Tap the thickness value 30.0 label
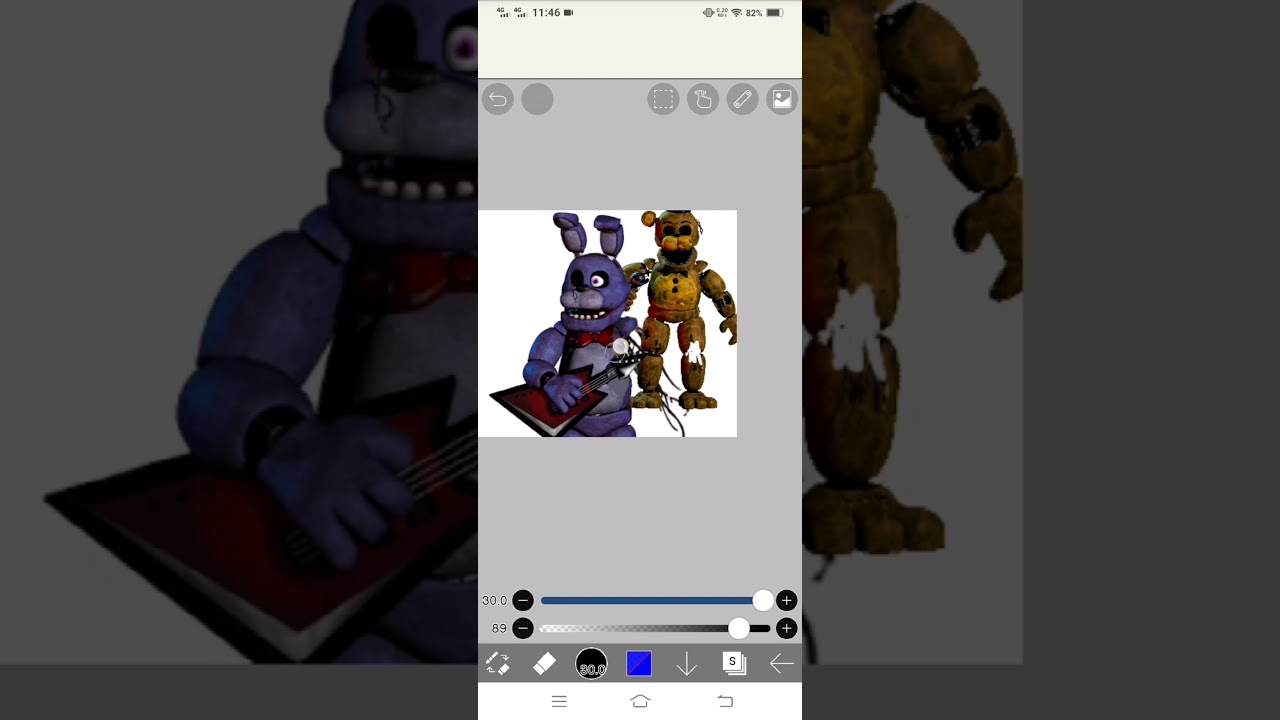Screen dimensions: 1280x720 [x=494, y=601]
